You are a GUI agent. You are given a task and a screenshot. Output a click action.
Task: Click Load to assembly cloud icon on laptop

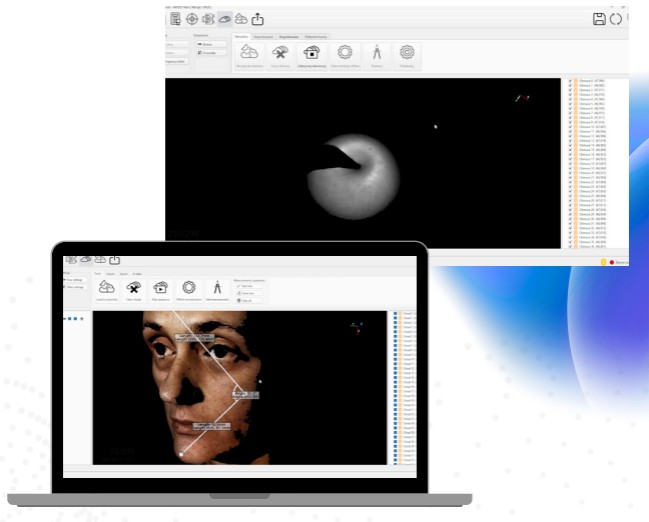pos(106,287)
